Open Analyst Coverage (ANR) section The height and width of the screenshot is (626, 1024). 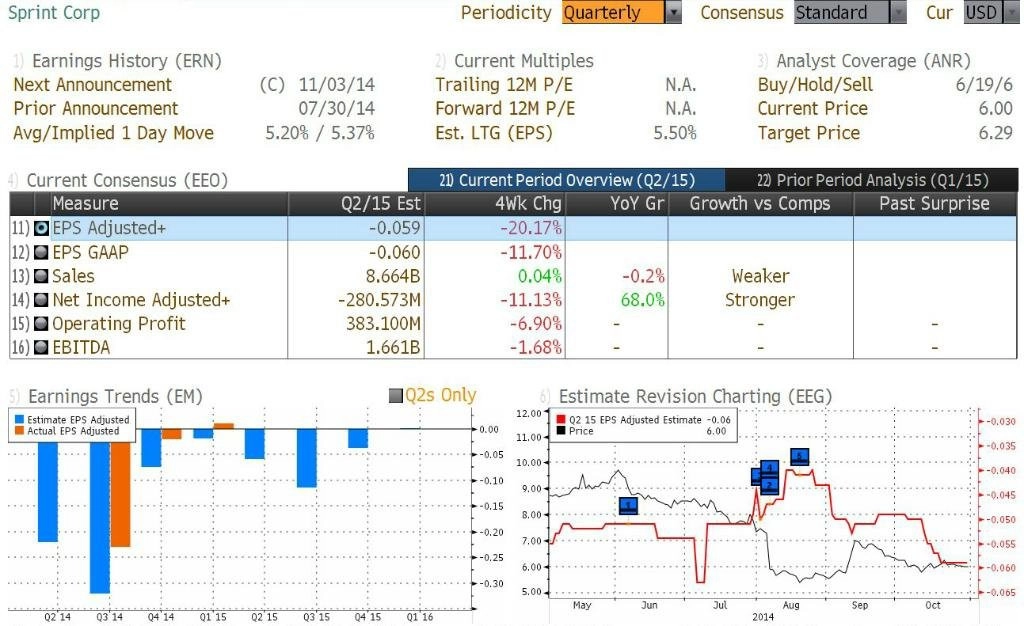click(x=873, y=61)
